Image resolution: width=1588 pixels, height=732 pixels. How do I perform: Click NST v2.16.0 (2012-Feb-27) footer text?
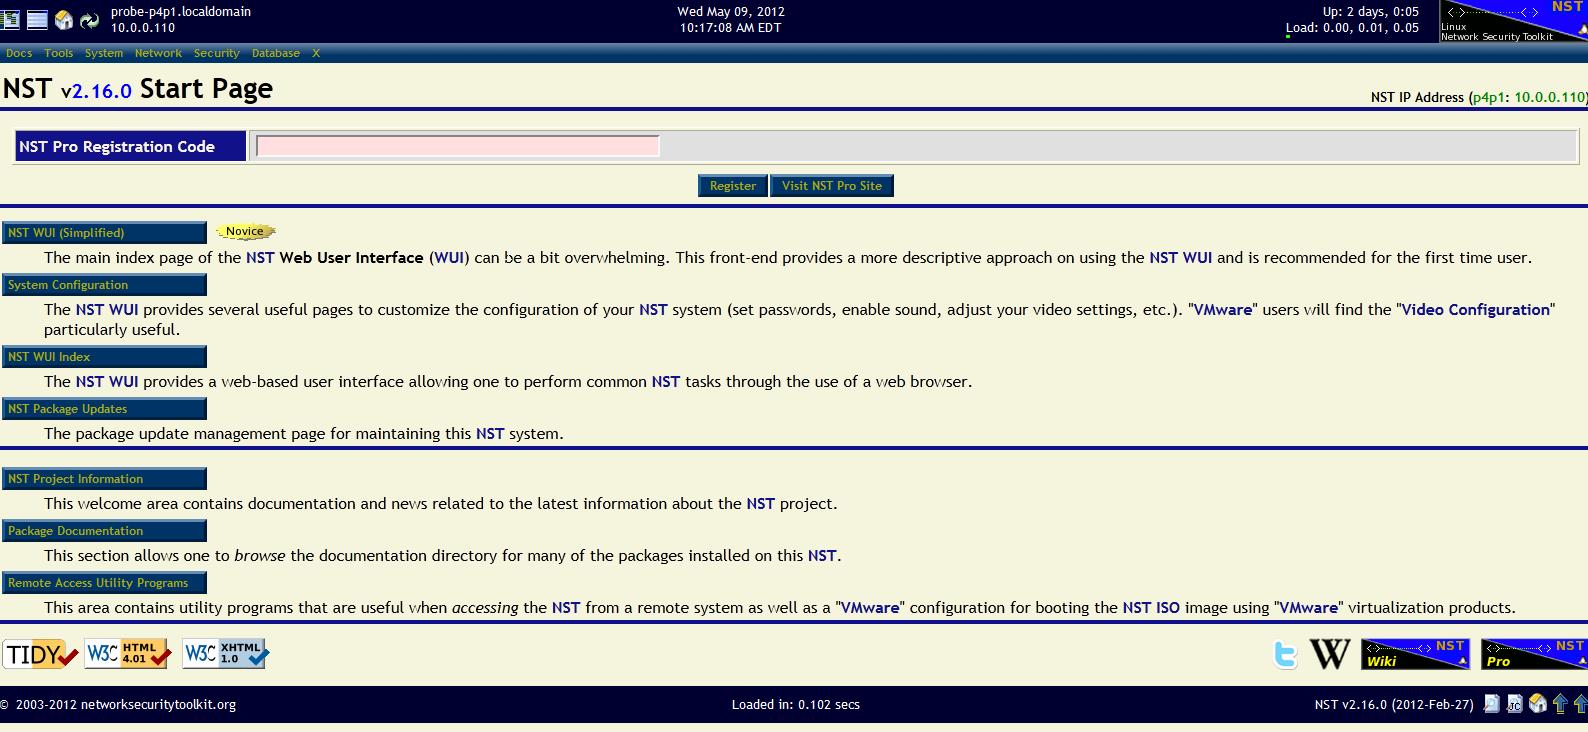pos(1394,704)
